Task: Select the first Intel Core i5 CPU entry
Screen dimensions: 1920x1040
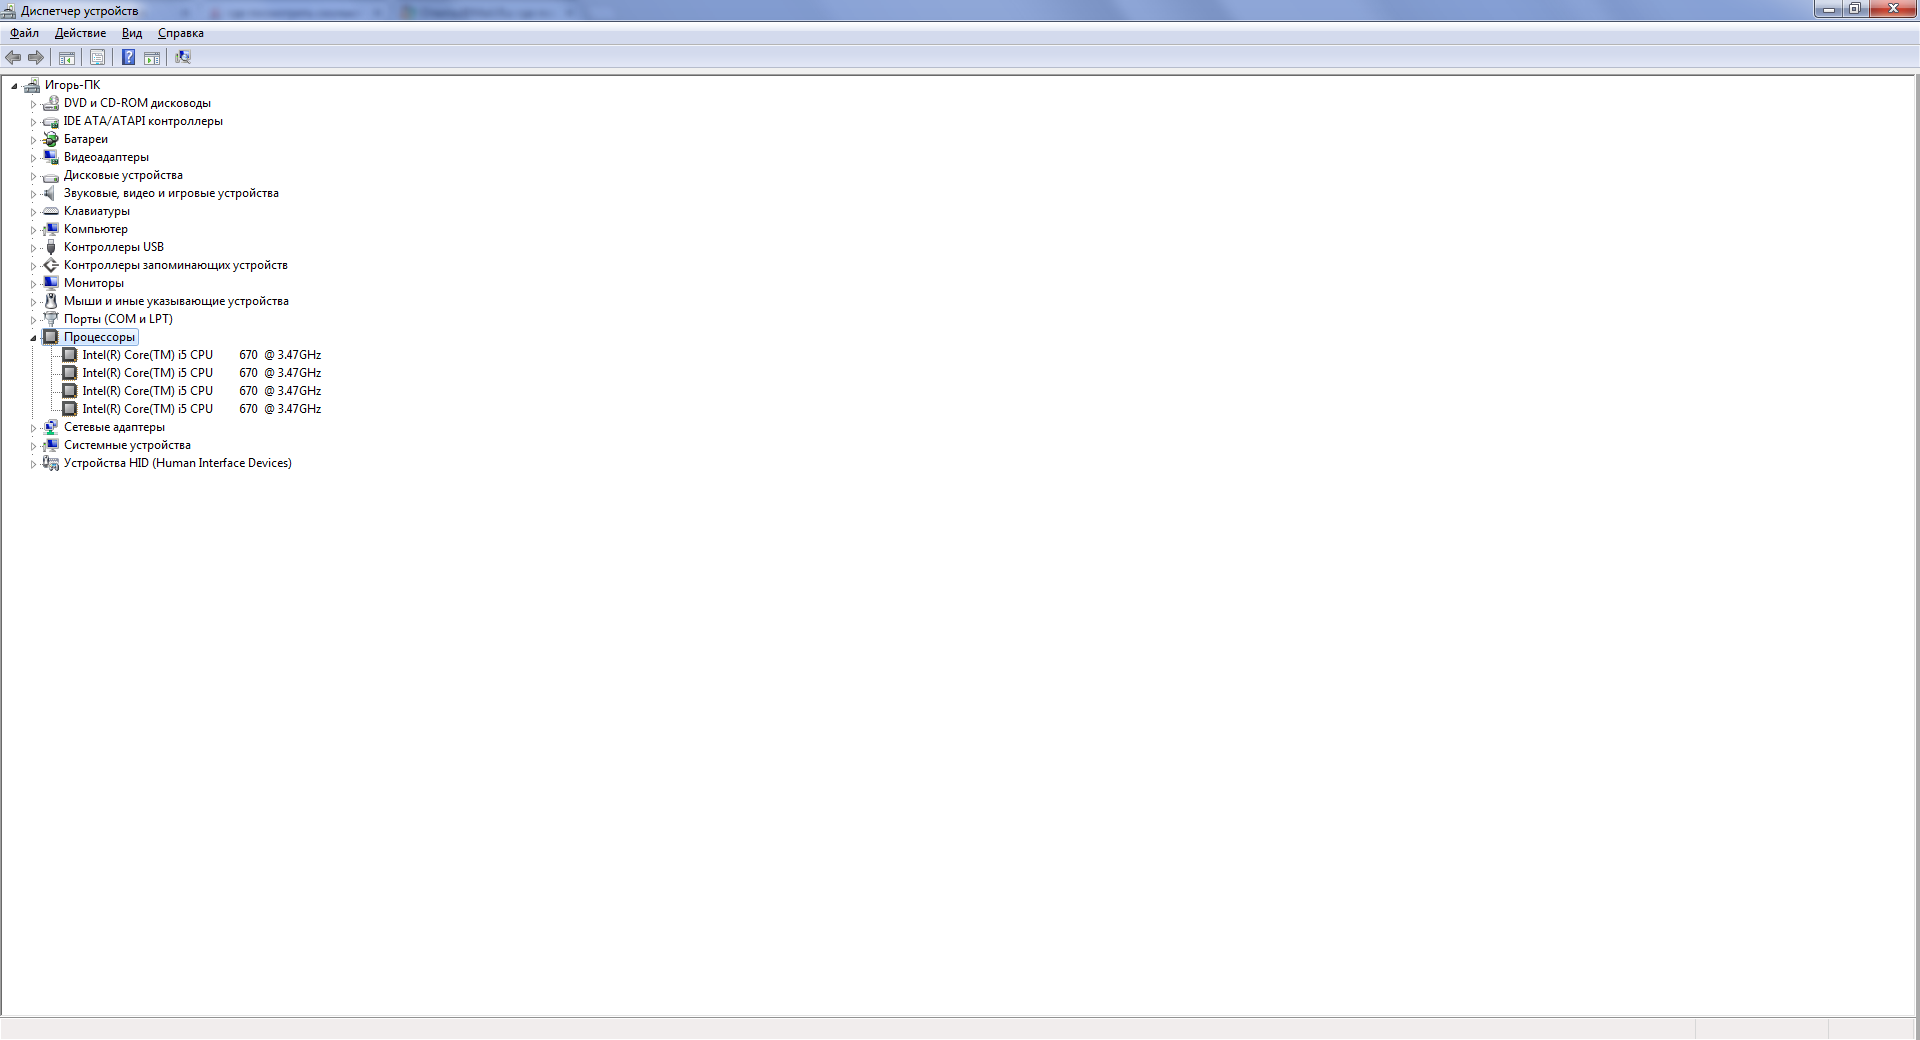Action: click(201, 355)
